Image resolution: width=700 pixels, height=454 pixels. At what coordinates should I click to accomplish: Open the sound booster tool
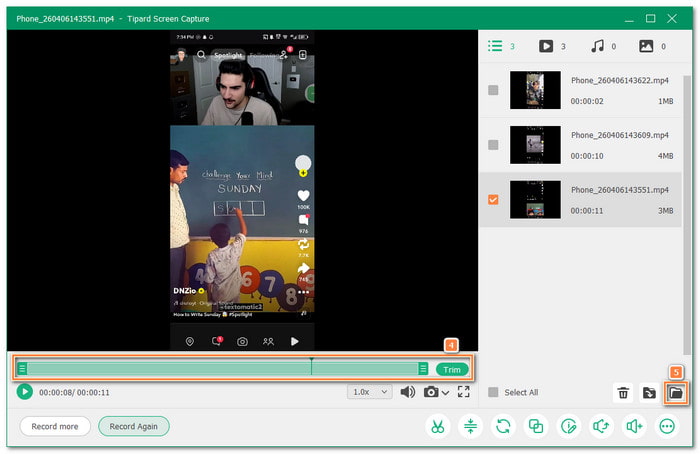pos(634,426)
